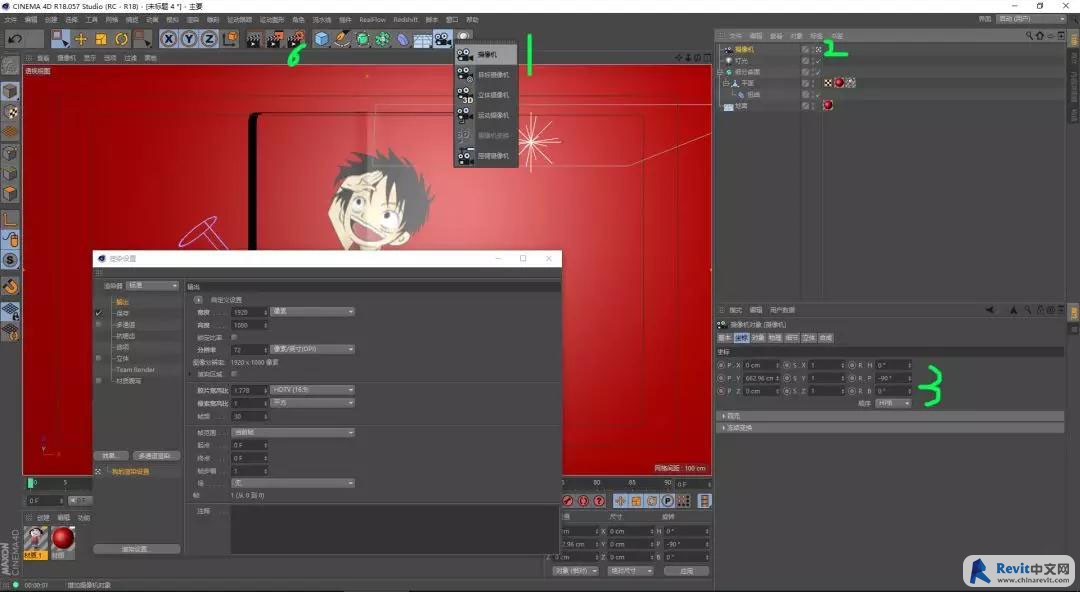This screenshot has width=1080, height=592.
Task: Click the Effect button in Render Settings
Action: pos(110,456)
